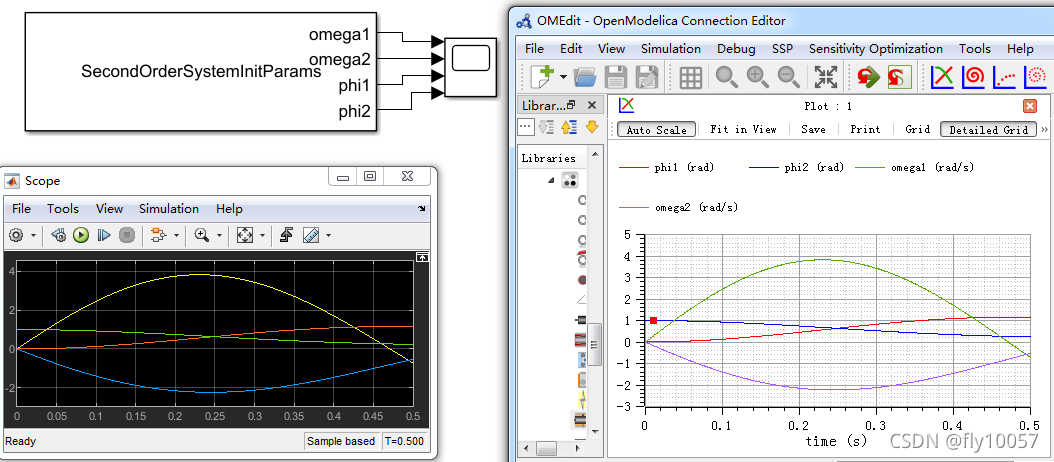The image size is (1054, 462).
Task: Open Scope Tools menu
Action: pos(63,209)
